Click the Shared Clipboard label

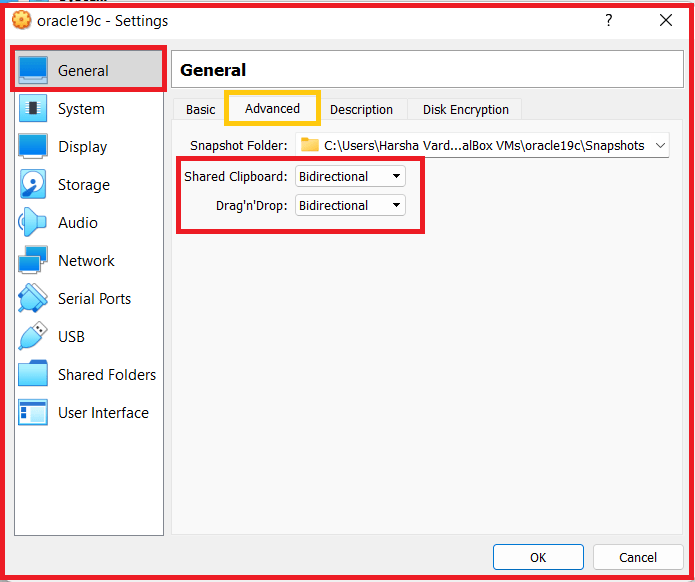(x=236, y=176)
